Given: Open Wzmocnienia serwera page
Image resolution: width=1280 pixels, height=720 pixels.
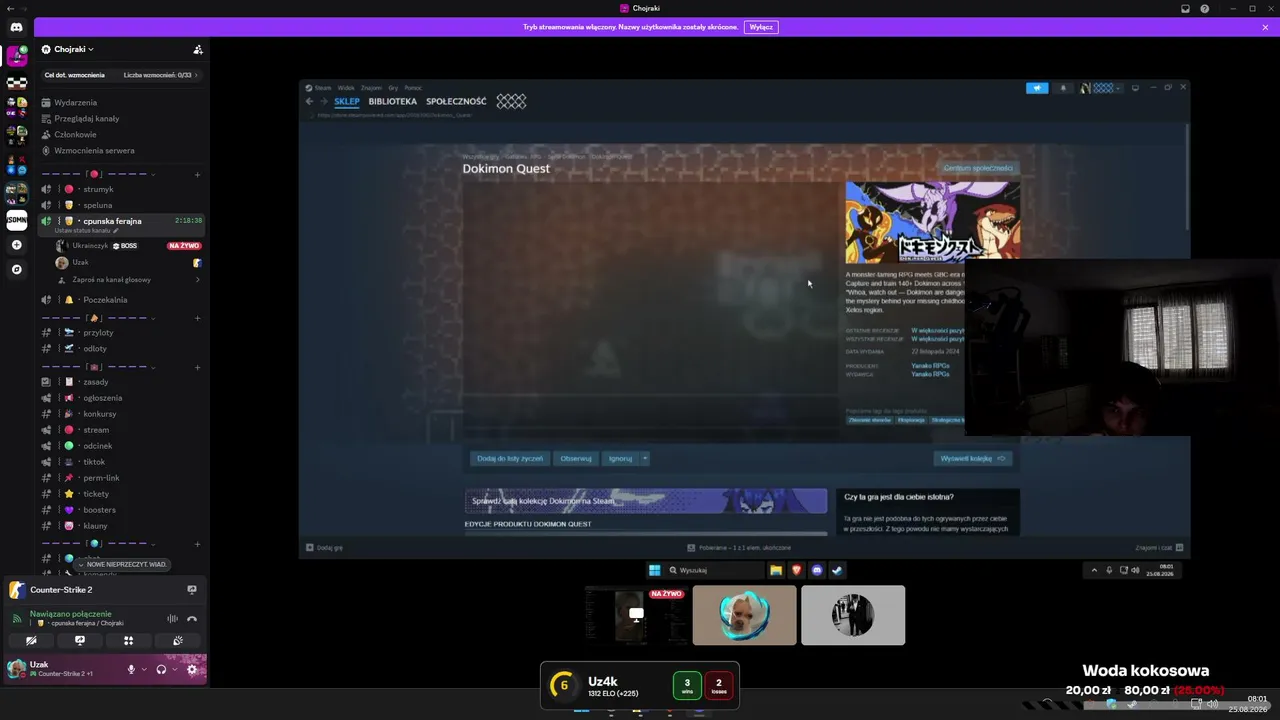Looking at the screenshot, I should click(x=121, y=150).
